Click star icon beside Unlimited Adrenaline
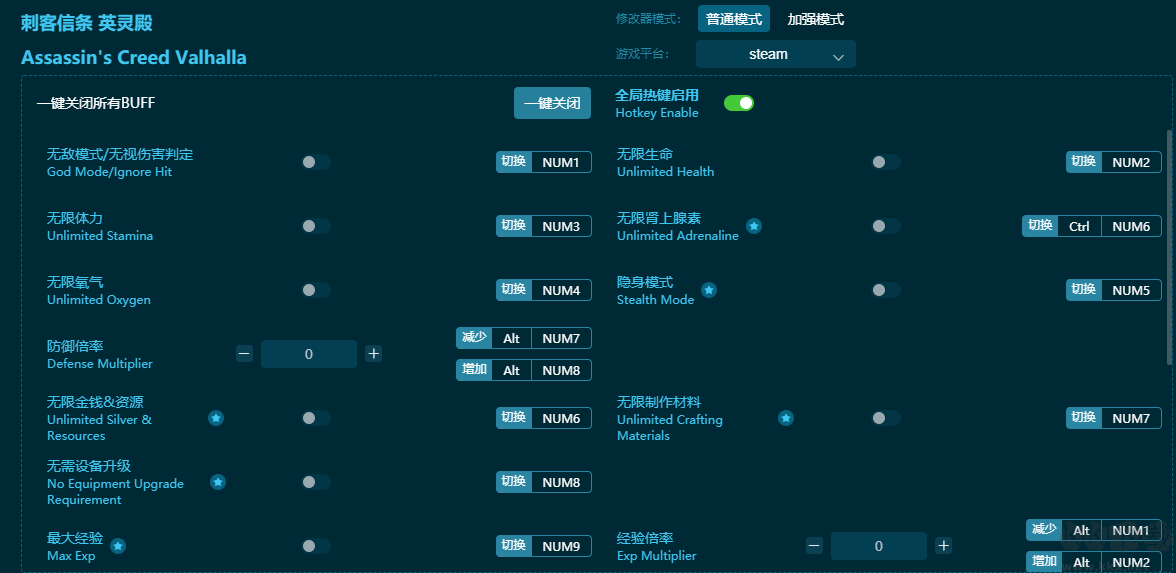Image resolution: width=1176 pixels, height=573 pixels. [x=754, y=226]
